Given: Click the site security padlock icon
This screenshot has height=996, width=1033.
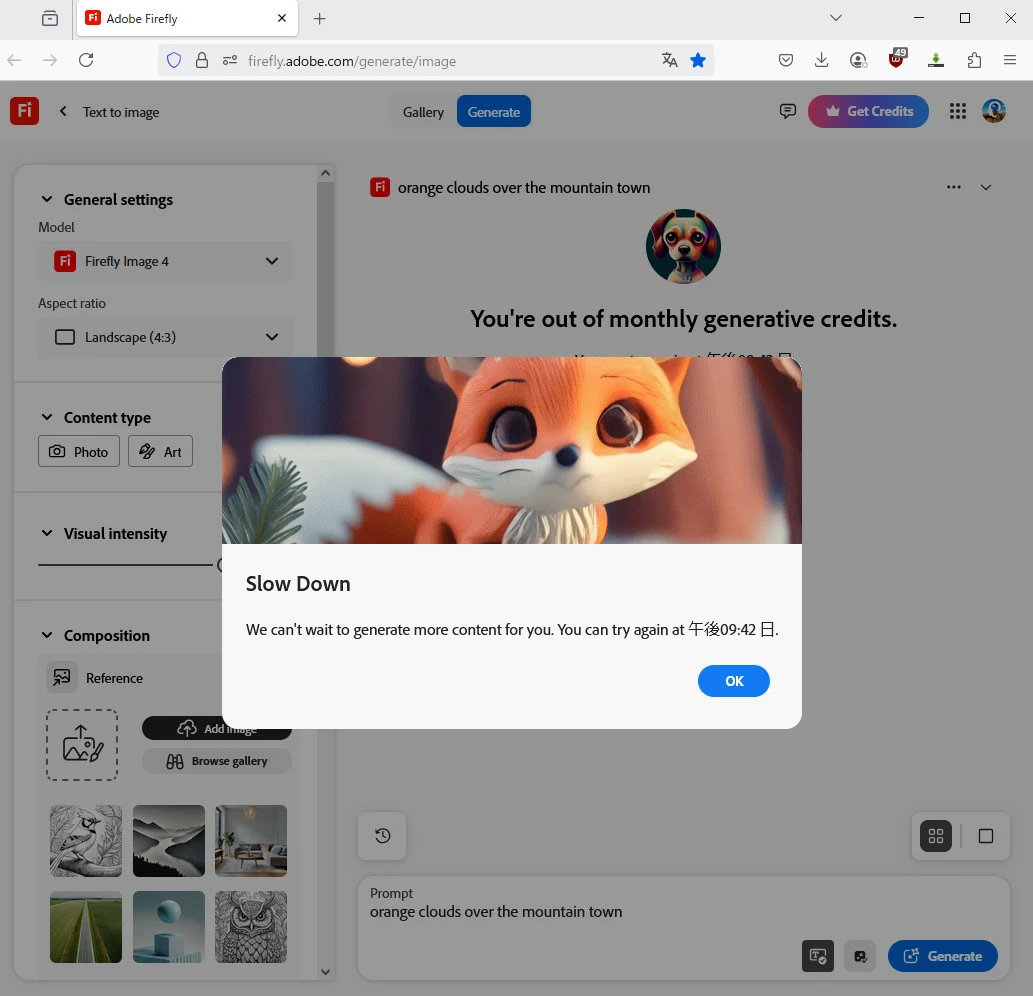Looking at the screenshot, I should [x=202, y=61].
